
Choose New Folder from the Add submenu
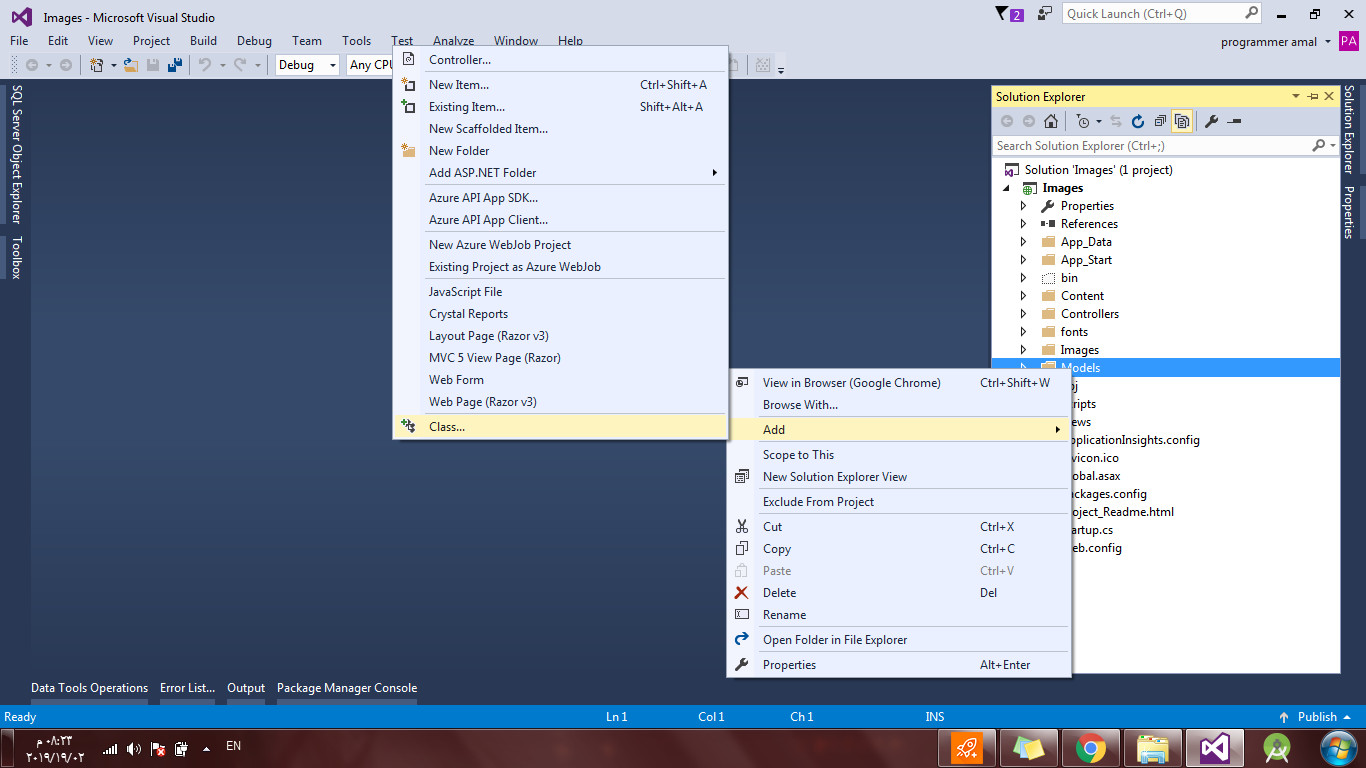pos(560,151)
